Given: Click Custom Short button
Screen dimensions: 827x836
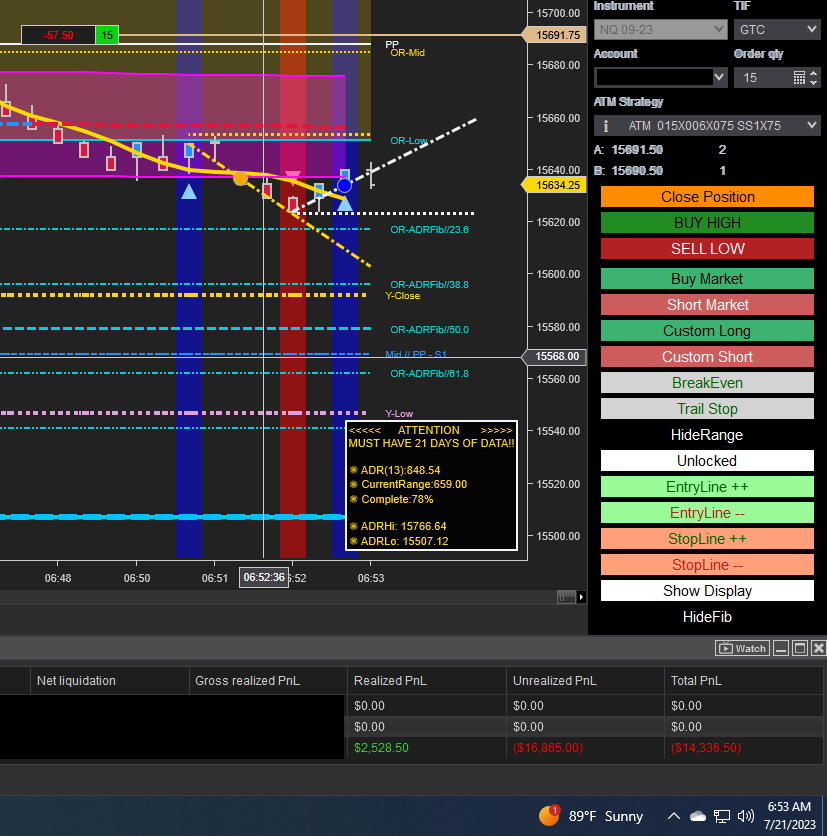Looking at the screenshot, I should pos(707,357).
